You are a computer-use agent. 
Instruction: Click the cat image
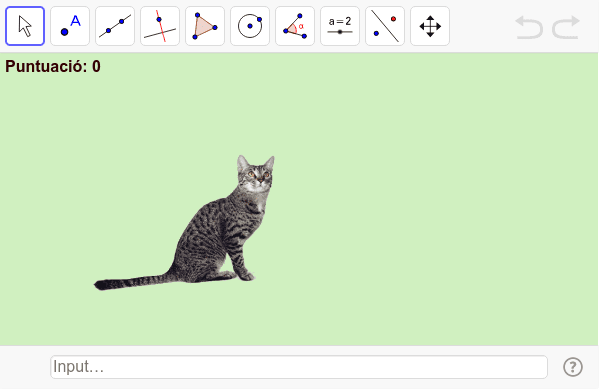click(184, 223)
